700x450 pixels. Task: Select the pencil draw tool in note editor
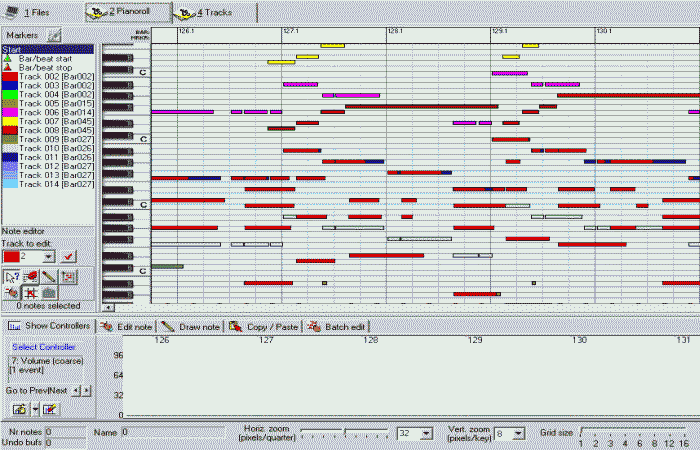(x=49, y=276)
